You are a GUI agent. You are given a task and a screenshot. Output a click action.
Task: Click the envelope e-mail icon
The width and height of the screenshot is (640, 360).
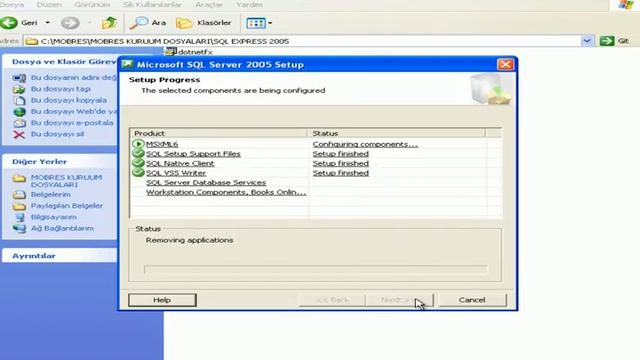point(19,123)
